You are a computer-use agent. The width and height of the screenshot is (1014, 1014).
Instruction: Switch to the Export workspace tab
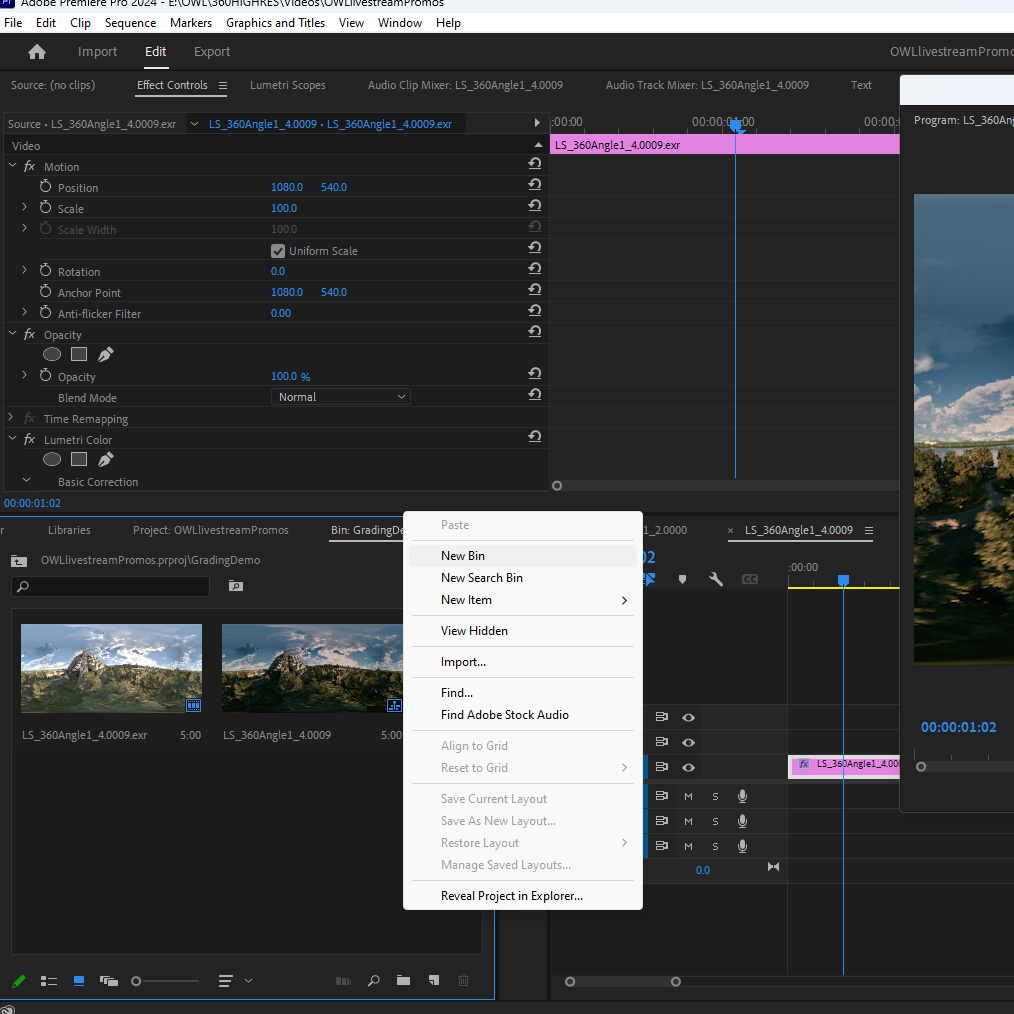click(x=212, y=52)
